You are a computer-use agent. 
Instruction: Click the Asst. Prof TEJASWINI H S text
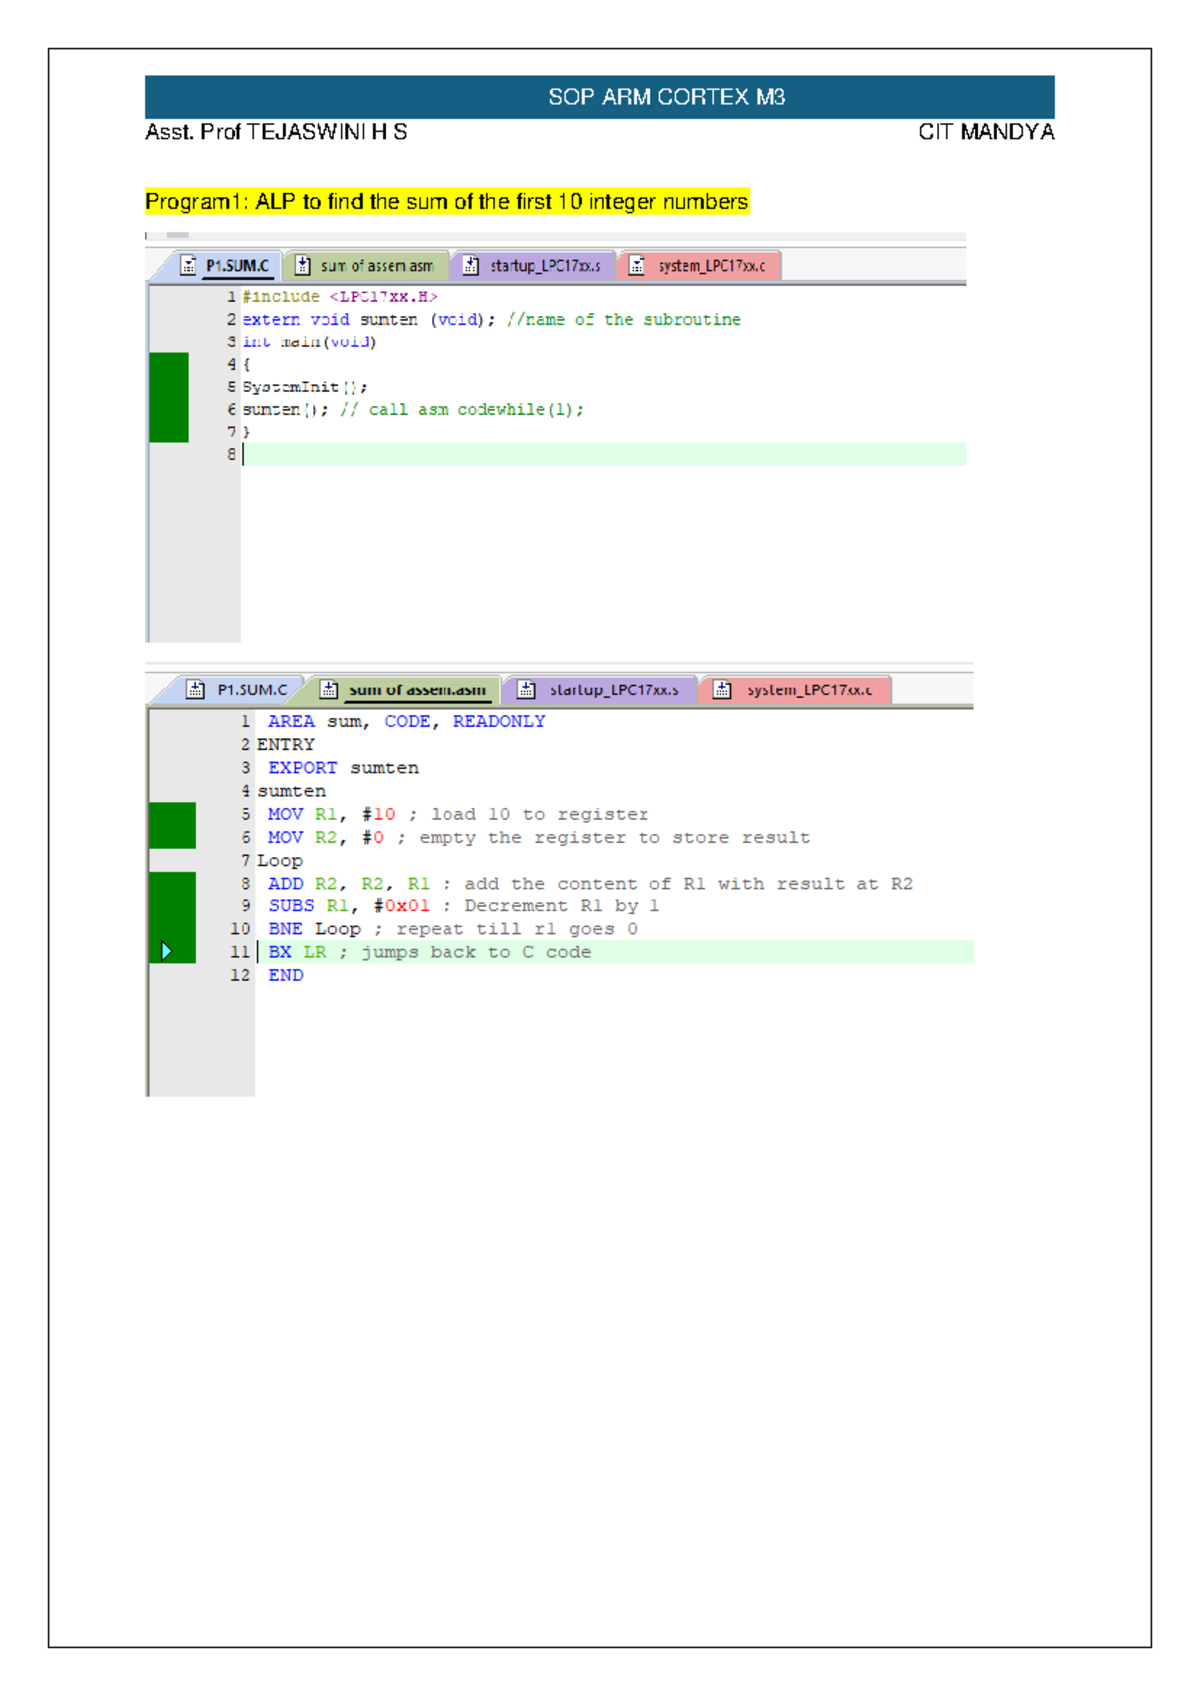point(276,132)
